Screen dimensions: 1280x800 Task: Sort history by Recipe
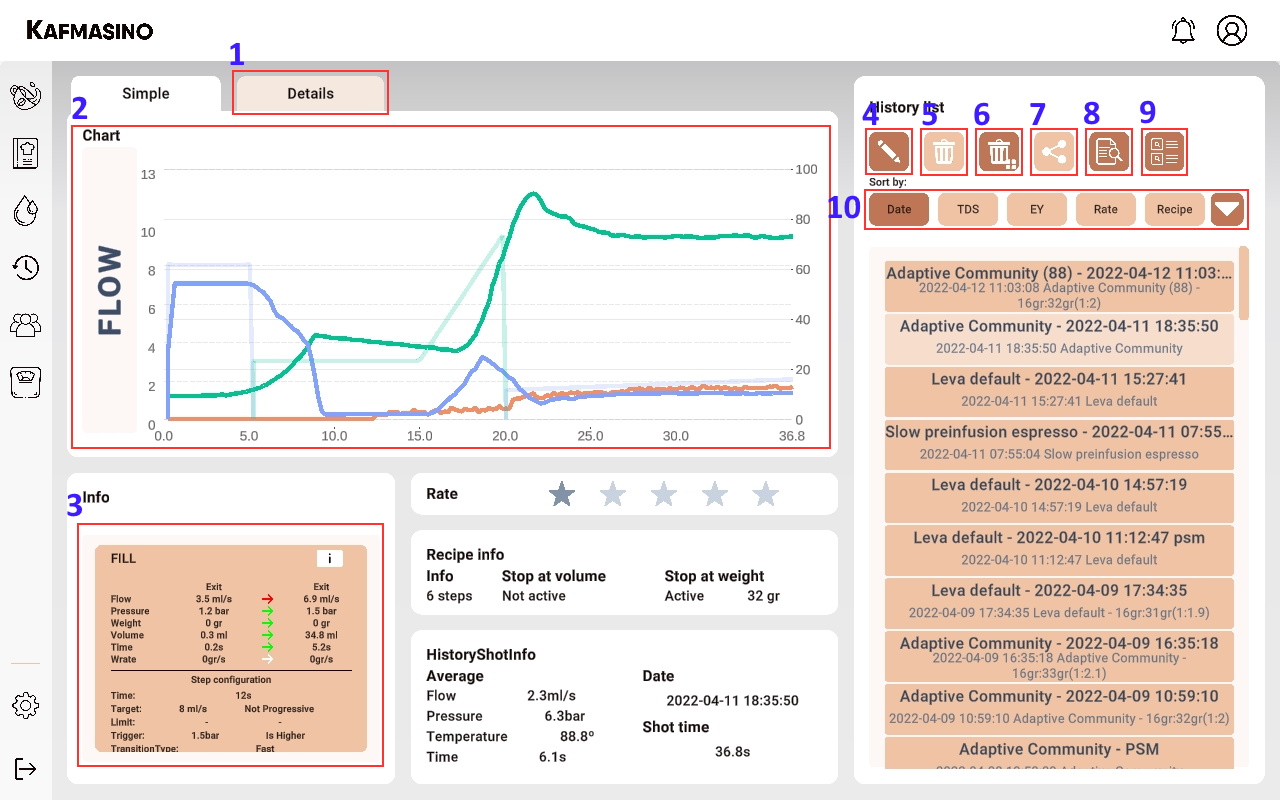point(1175,209)
